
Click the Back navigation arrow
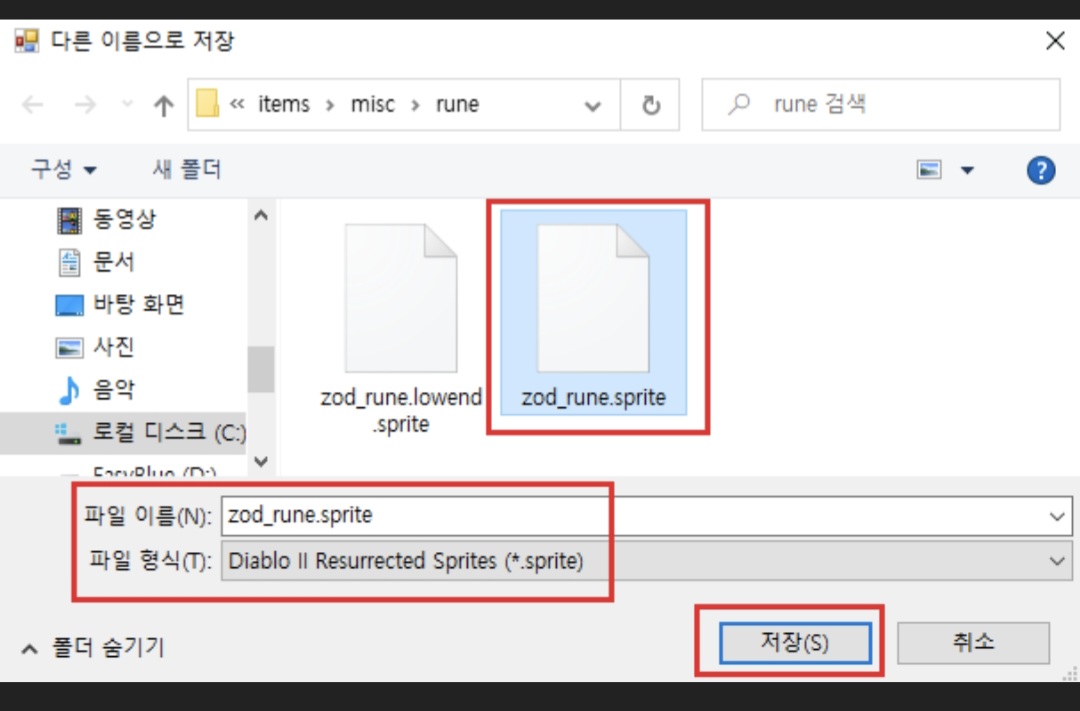(33, 106)
